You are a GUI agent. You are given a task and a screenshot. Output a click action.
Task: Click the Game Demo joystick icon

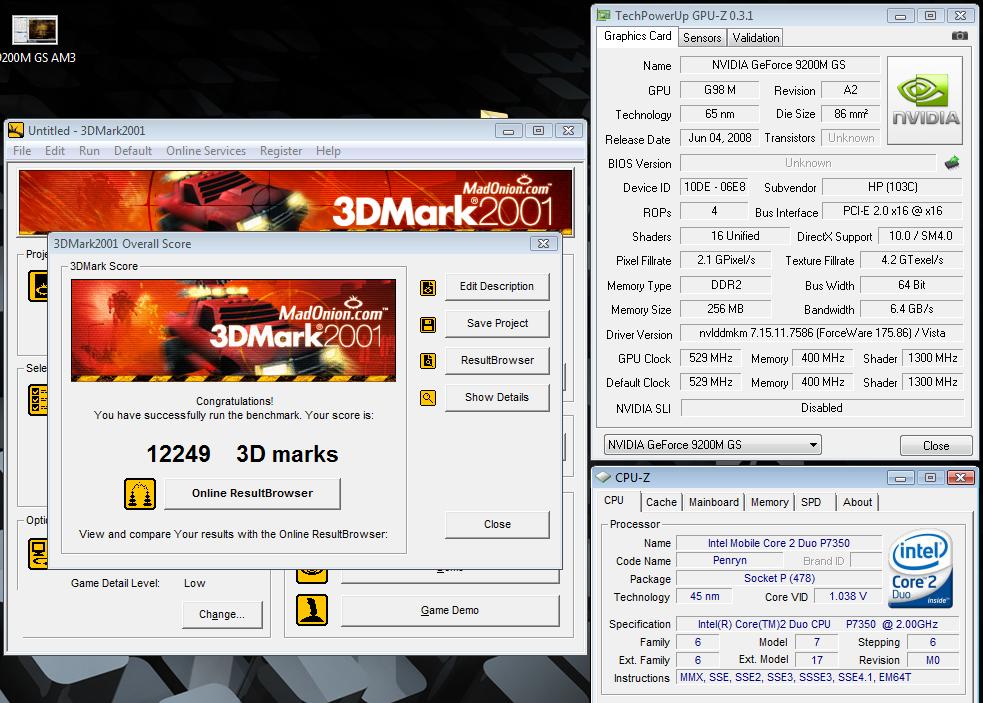312,610
